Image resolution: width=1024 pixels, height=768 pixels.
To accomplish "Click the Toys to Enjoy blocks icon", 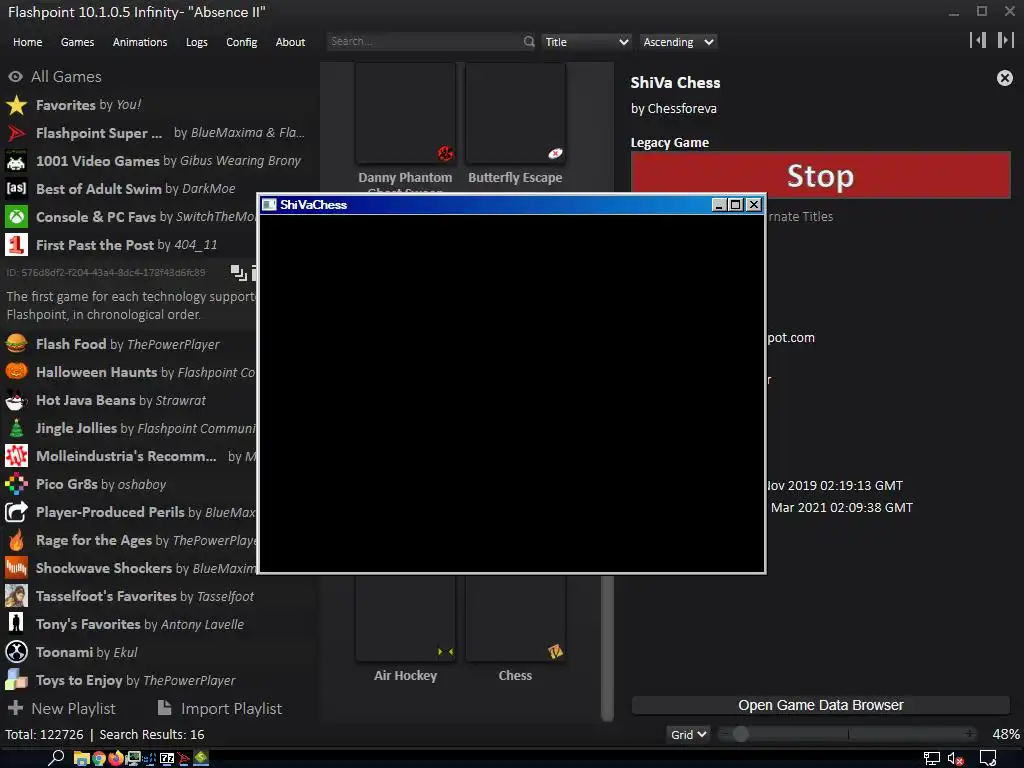I will (16, 680).
